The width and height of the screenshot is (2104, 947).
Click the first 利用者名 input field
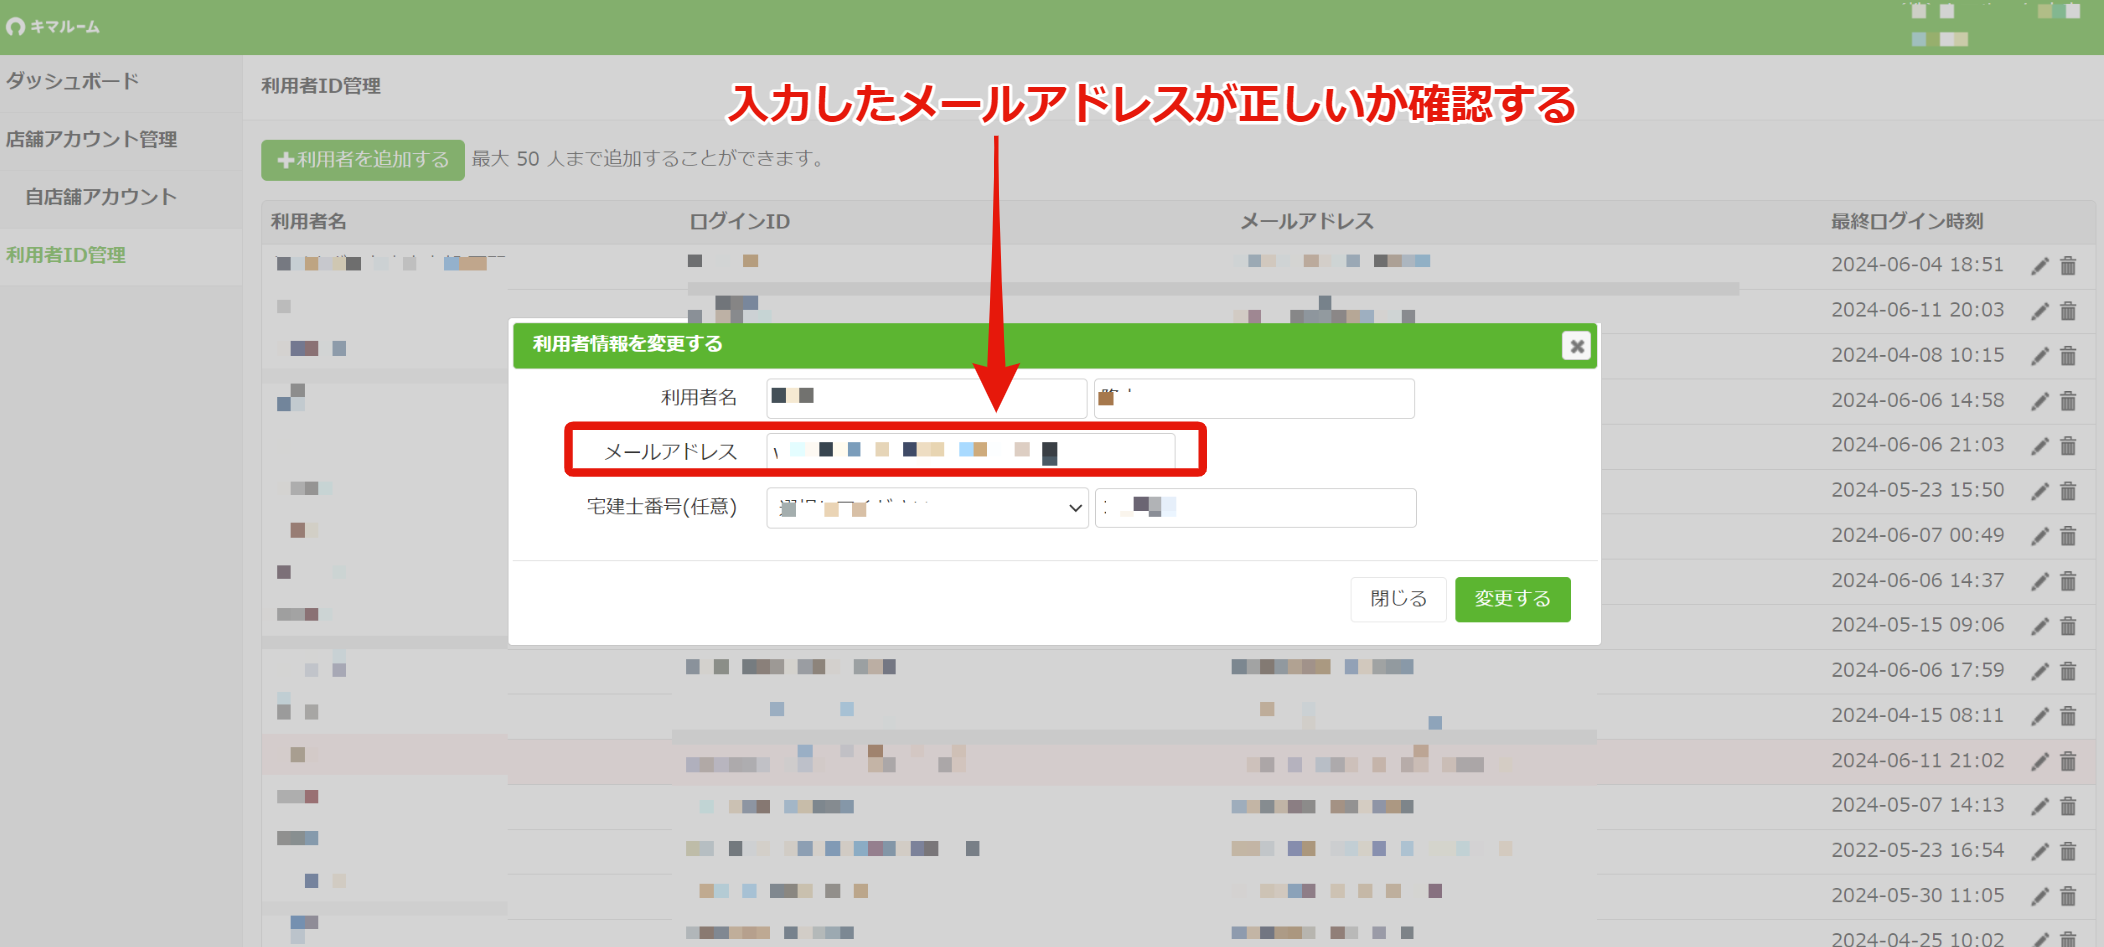coord(927,398)
